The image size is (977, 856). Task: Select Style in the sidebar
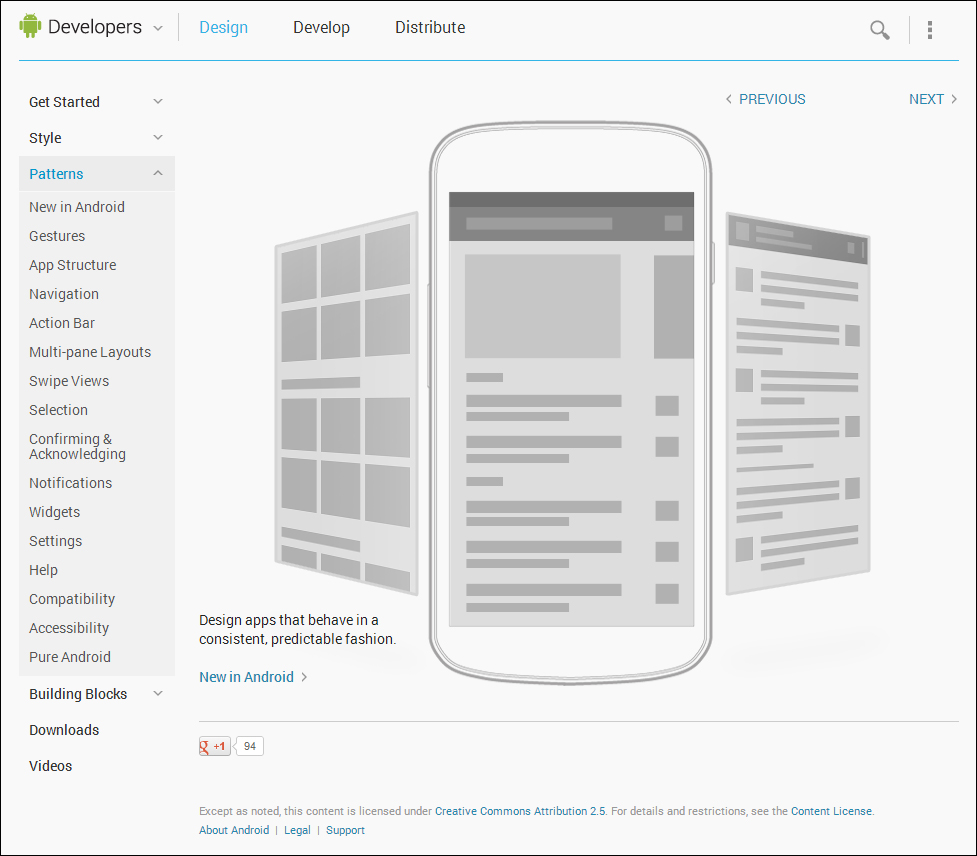click(45, 138)
